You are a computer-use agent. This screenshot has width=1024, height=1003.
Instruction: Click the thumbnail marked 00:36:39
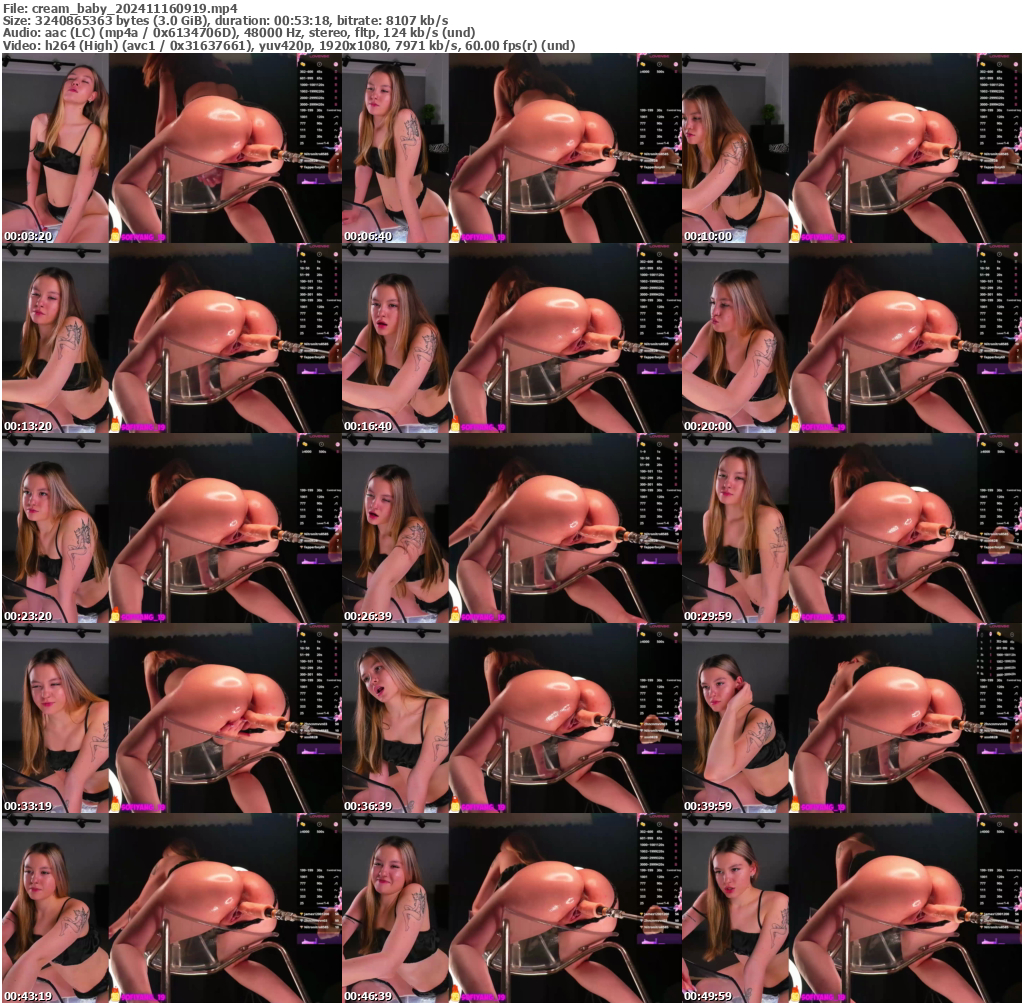(511, 718)
